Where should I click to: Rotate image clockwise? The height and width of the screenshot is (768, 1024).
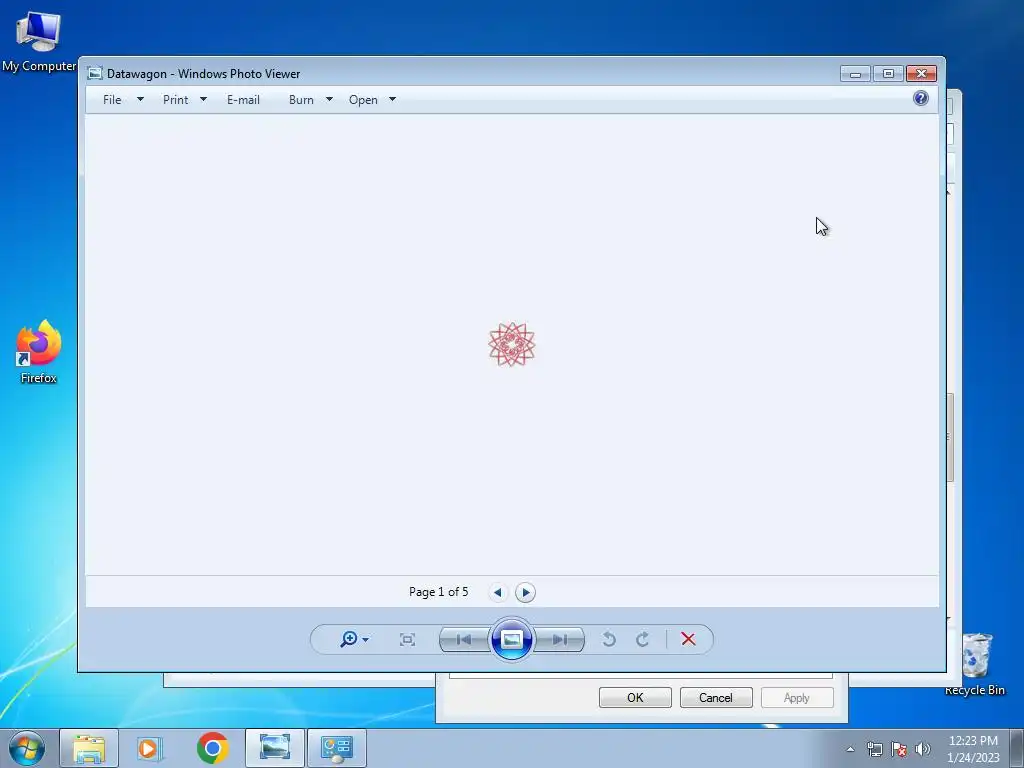[643, 639]
